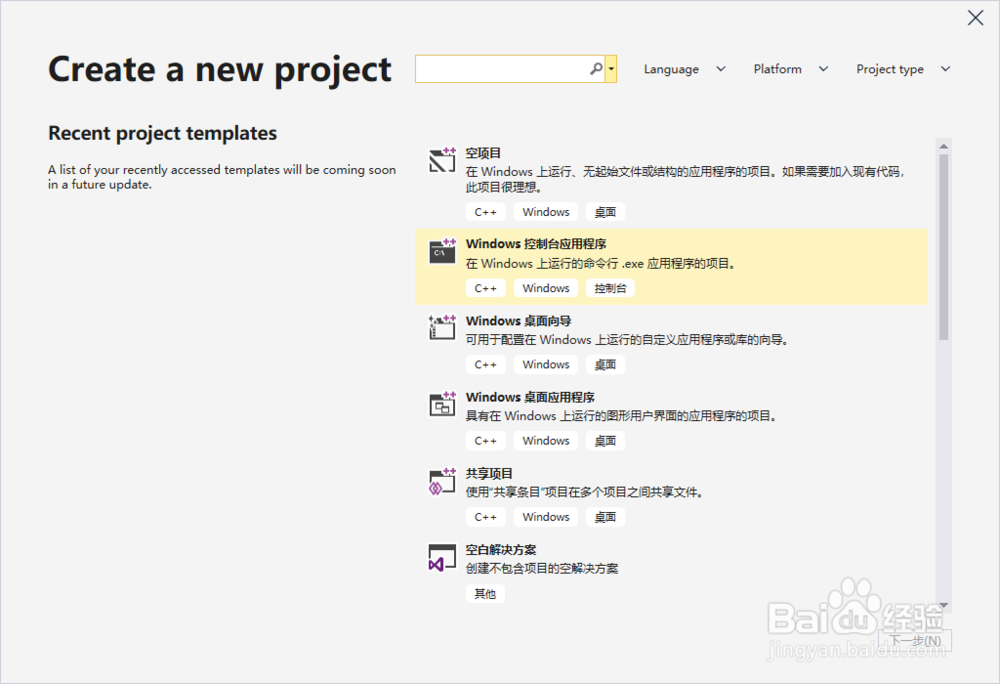Expand the Language filter dropdown
This screenshot has height=684, width=1000.
685,69
